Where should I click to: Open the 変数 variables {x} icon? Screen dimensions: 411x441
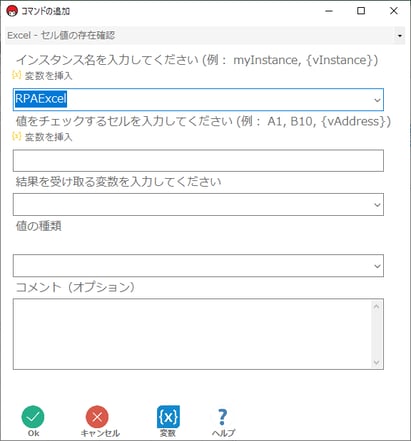tap(168, 417)
